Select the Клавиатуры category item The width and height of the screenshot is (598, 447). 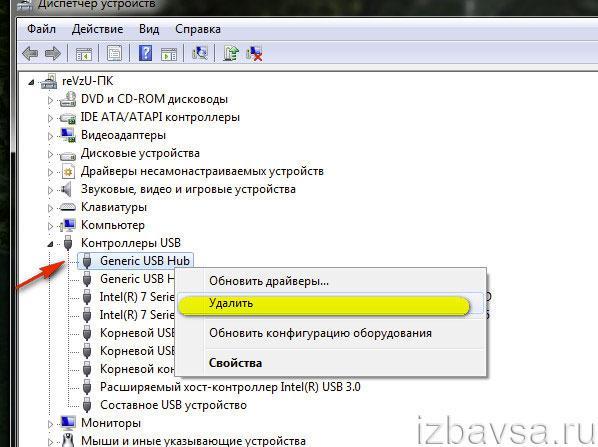click(114, 207)
